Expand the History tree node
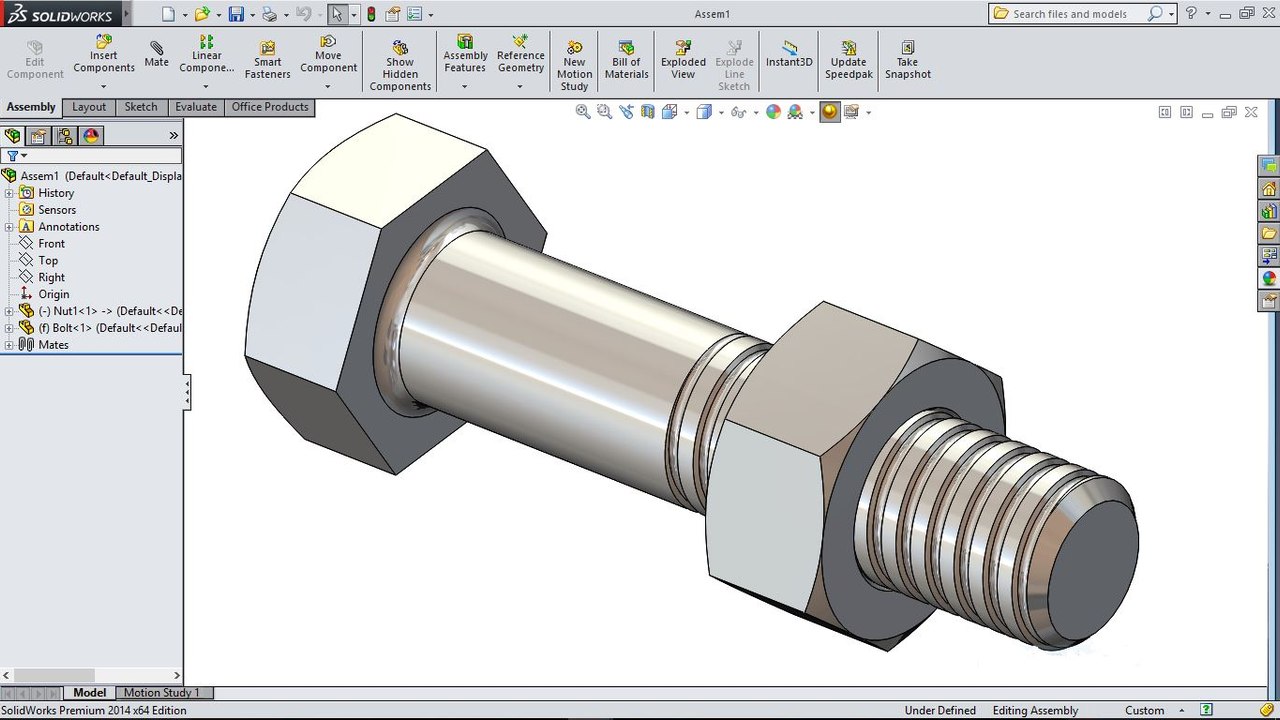1280x720 pixels. (x=9, y=193)
